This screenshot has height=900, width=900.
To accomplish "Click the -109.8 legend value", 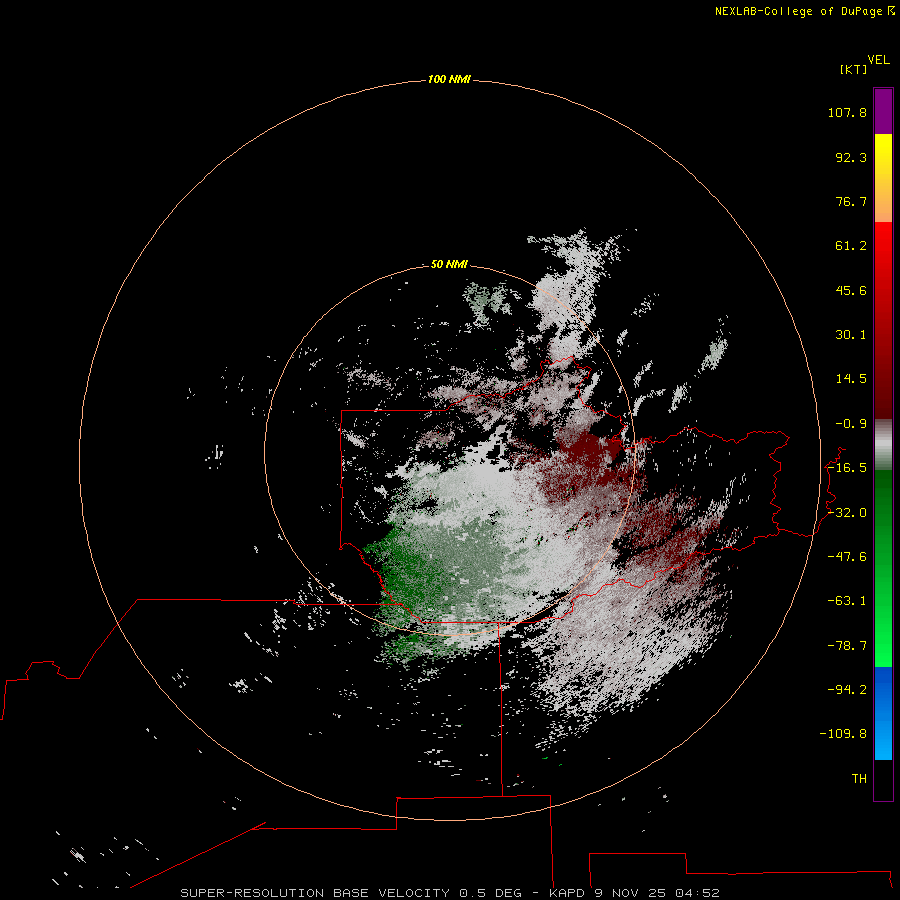I will point(843,734).
